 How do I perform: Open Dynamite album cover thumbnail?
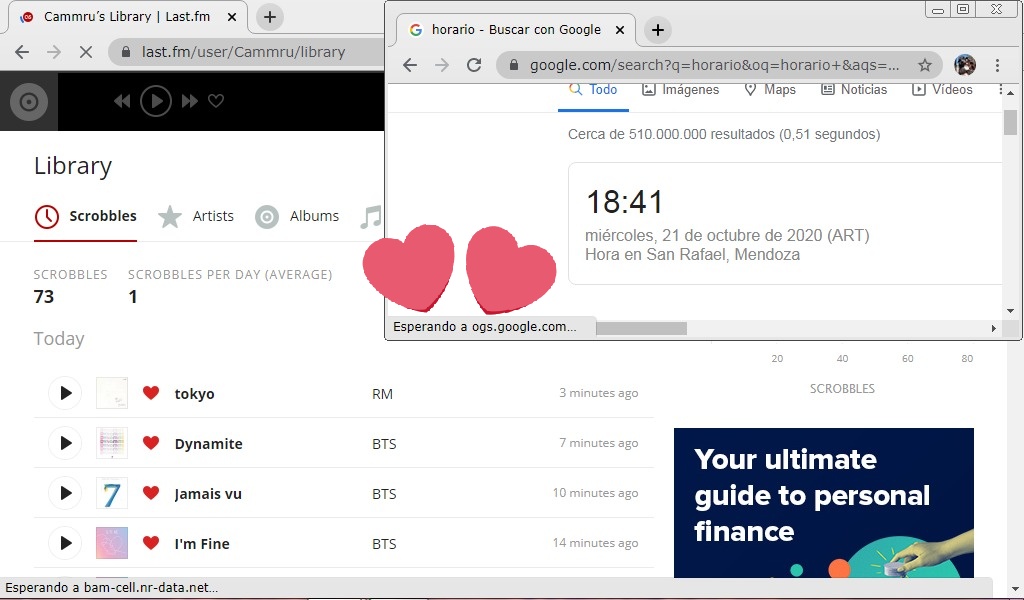[112, 443]
